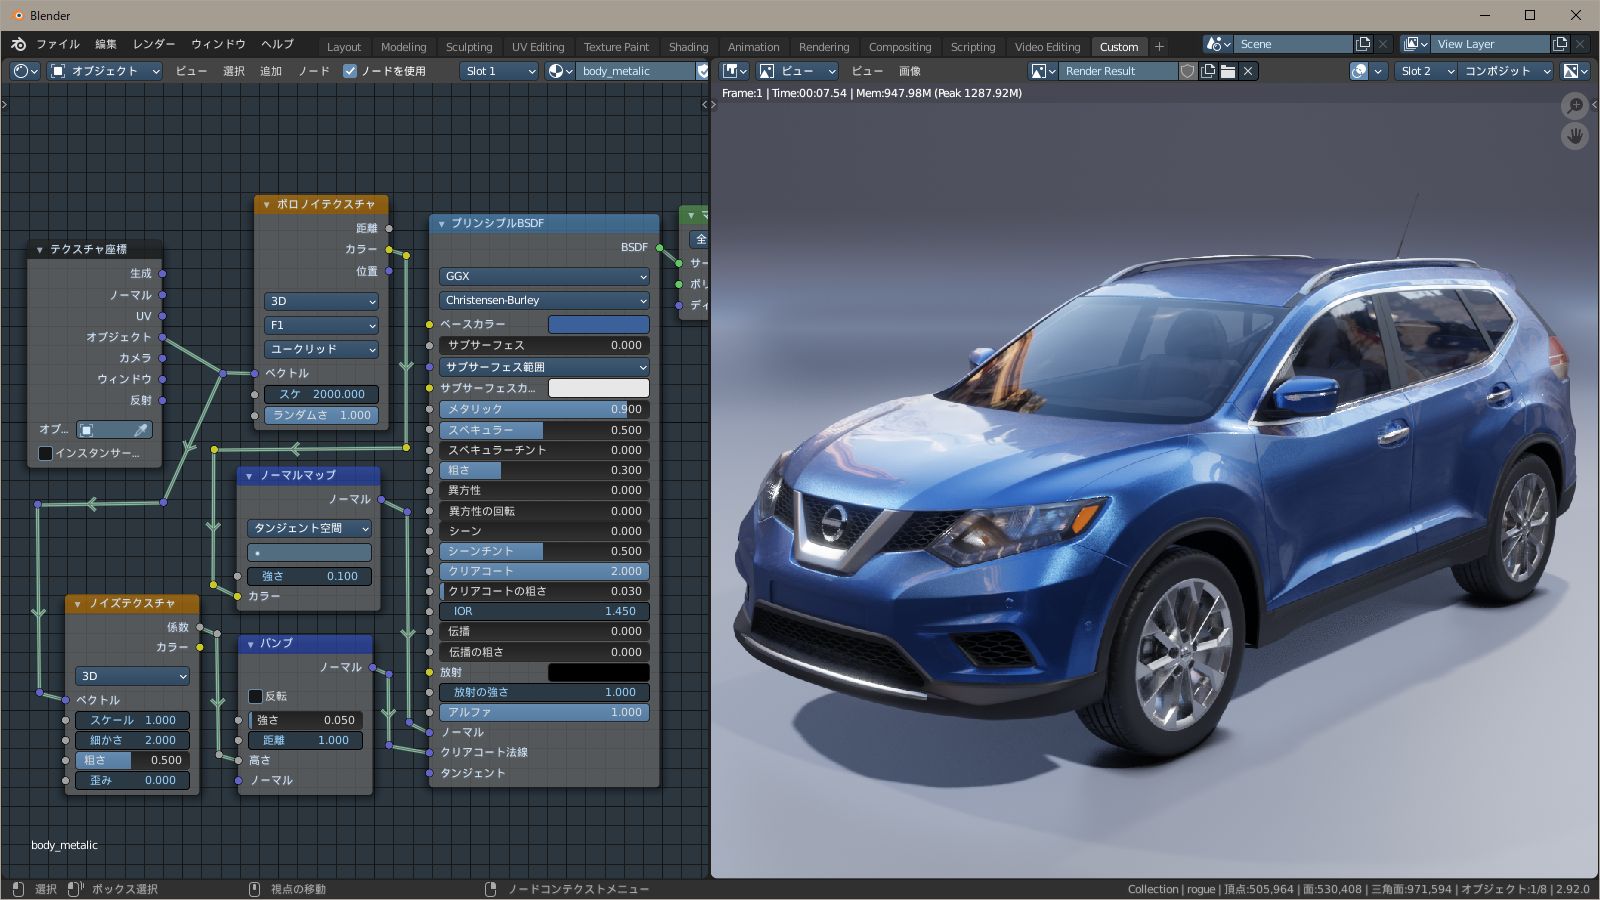The image size is (1600, 900).
Task: Click the zoom magnifier gizmo in render view
Action: (1575, 105)
